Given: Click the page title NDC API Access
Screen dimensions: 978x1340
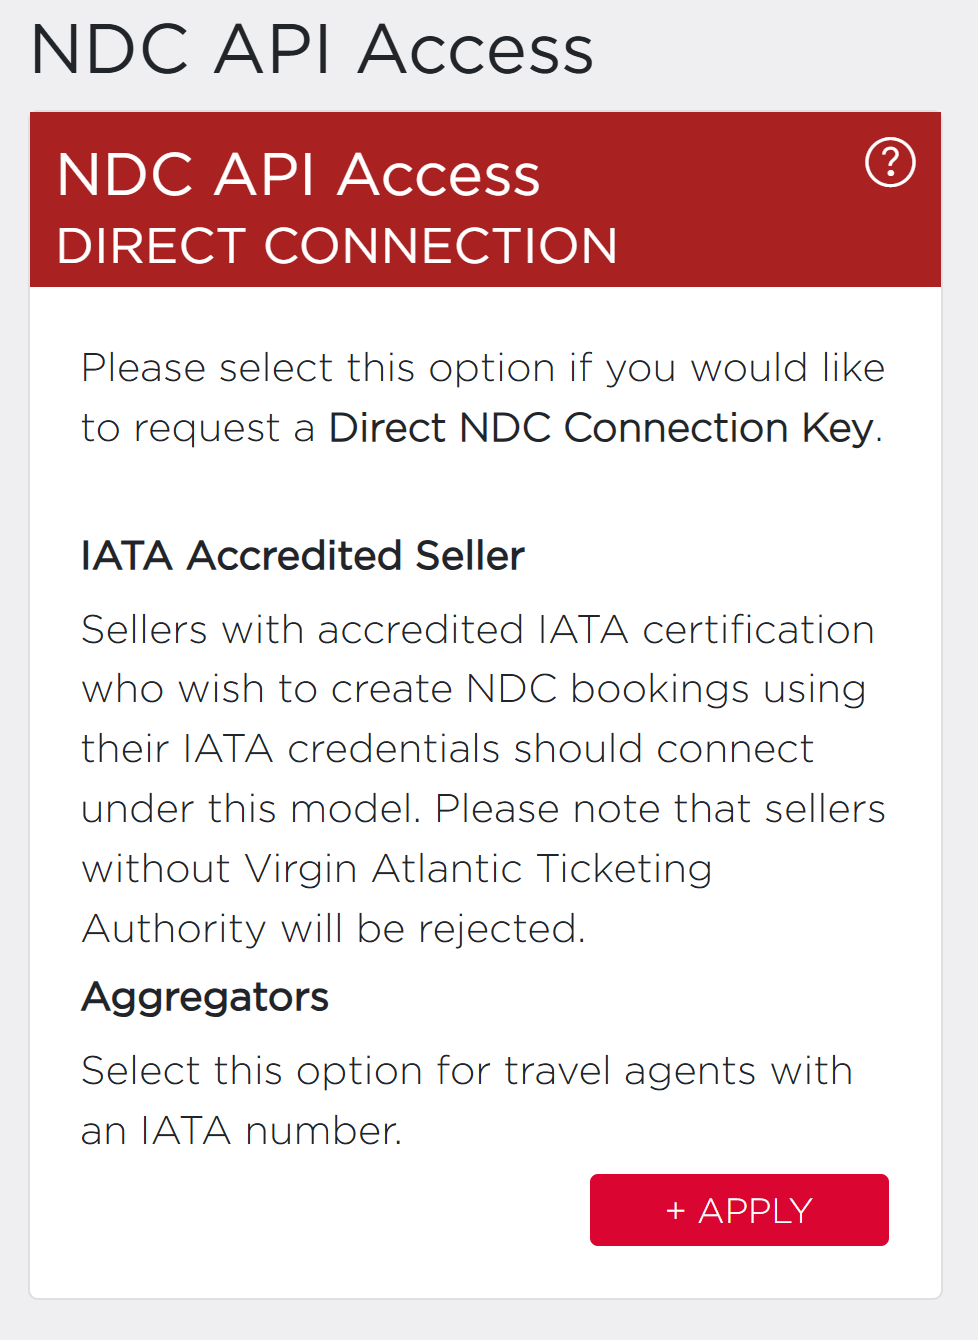Looking at the screenshot, I should (312, 49).
